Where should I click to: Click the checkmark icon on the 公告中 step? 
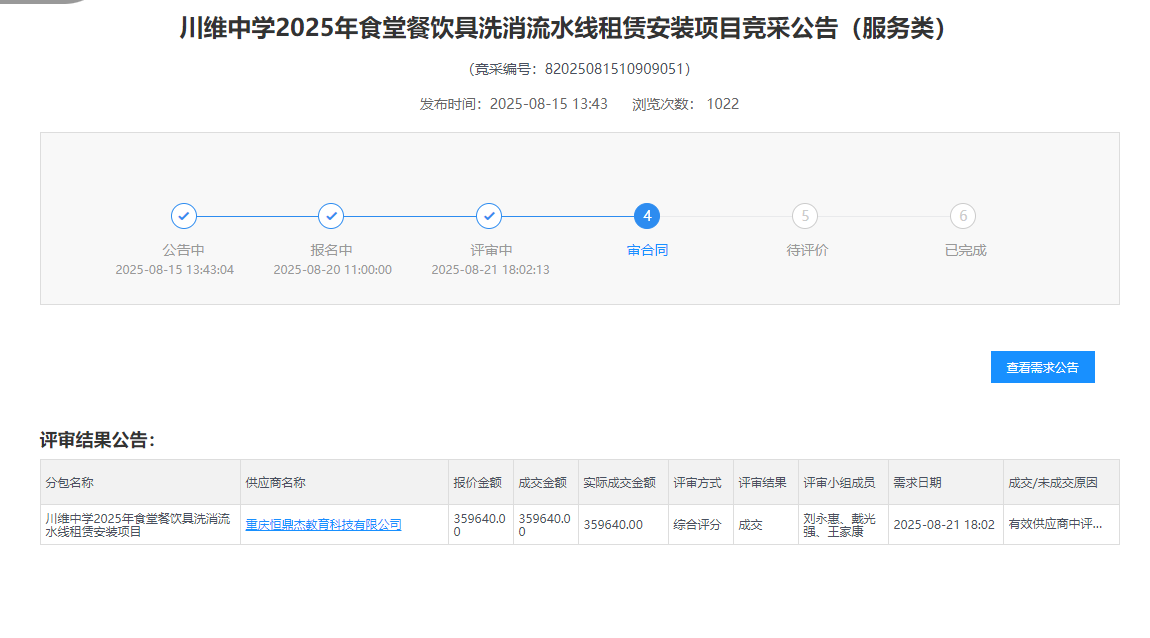[x=184, y=215]
